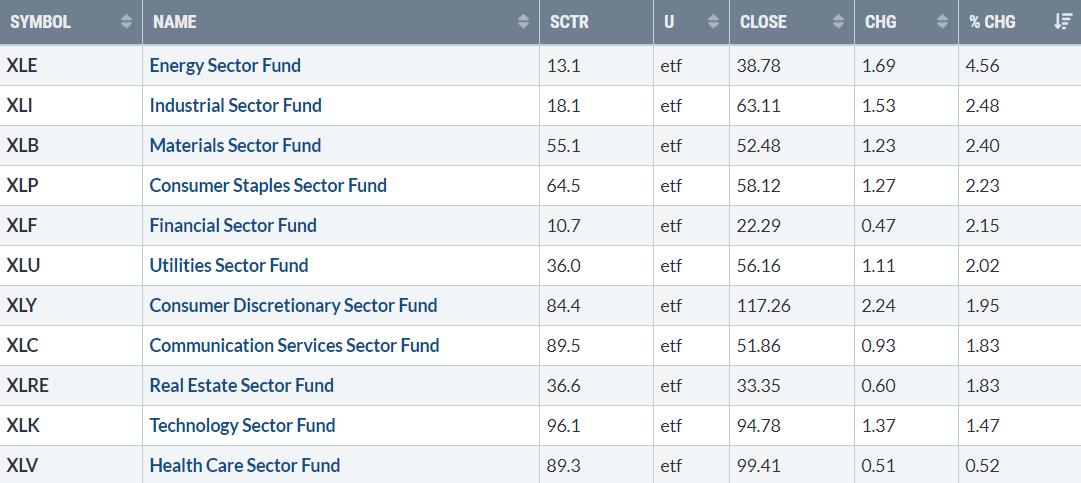Viewport: 1081px width, 483px height.
Task: Click the CHG column sort arrows
Action: [x=941, y=22]
